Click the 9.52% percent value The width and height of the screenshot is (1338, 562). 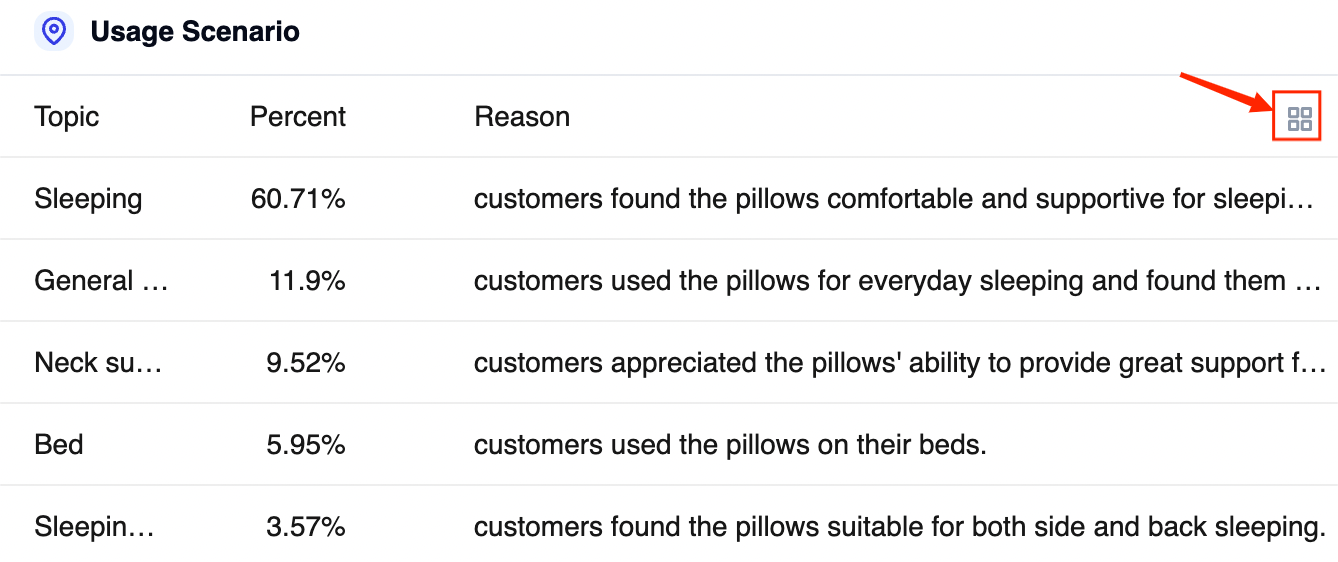click(306, 363)
